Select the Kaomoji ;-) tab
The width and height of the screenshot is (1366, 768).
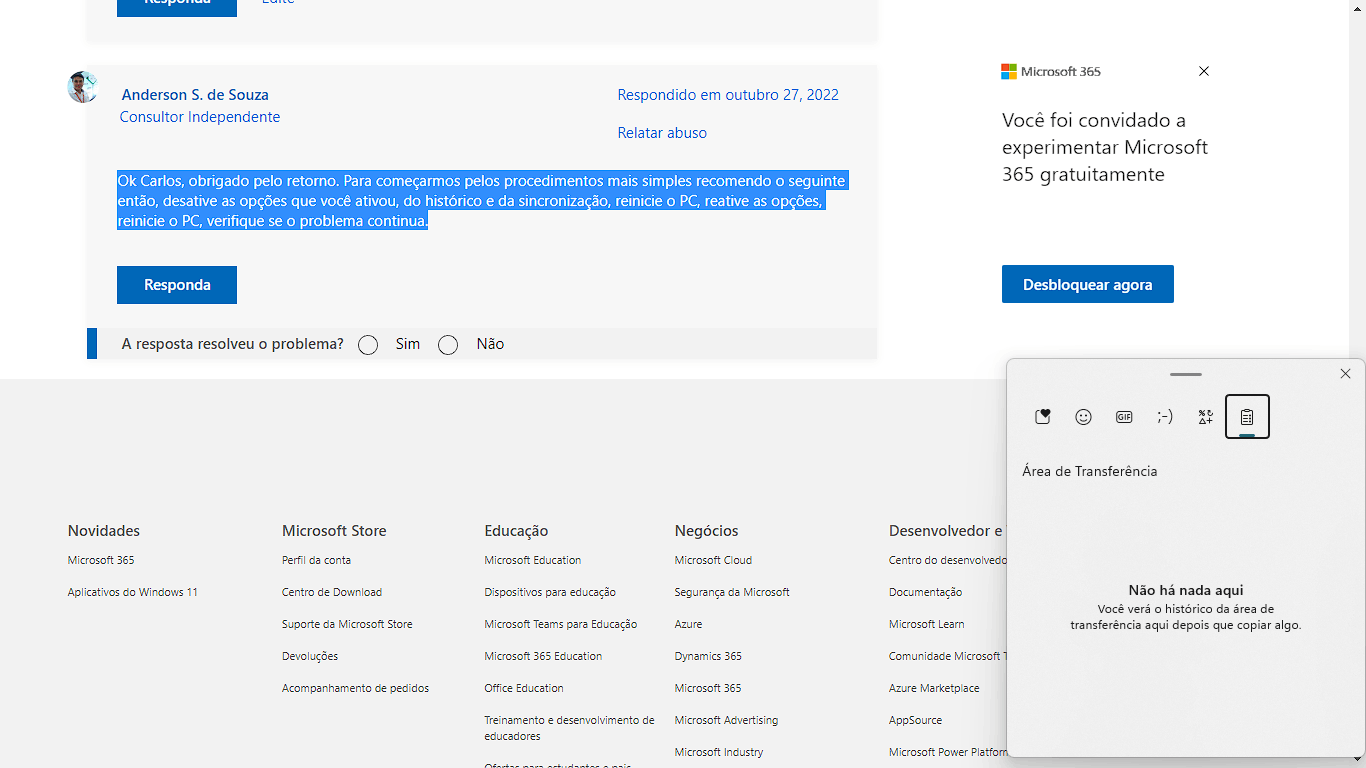(1165, 417)
